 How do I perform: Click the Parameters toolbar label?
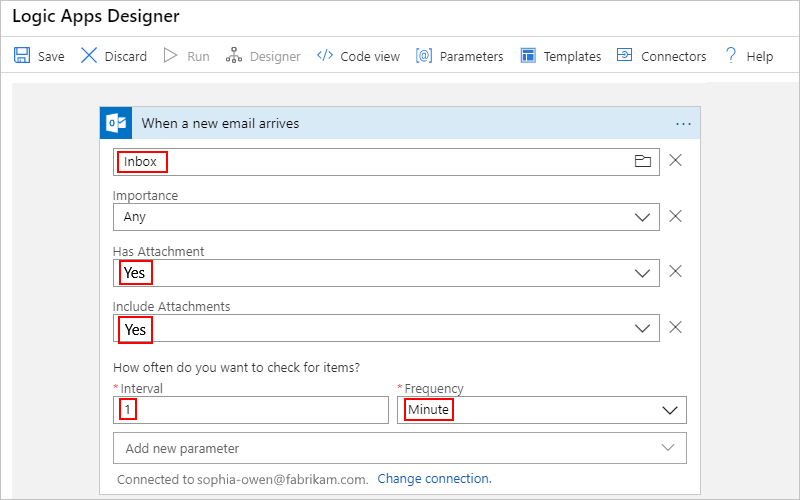pyautogui.click(x=471, y=56)
